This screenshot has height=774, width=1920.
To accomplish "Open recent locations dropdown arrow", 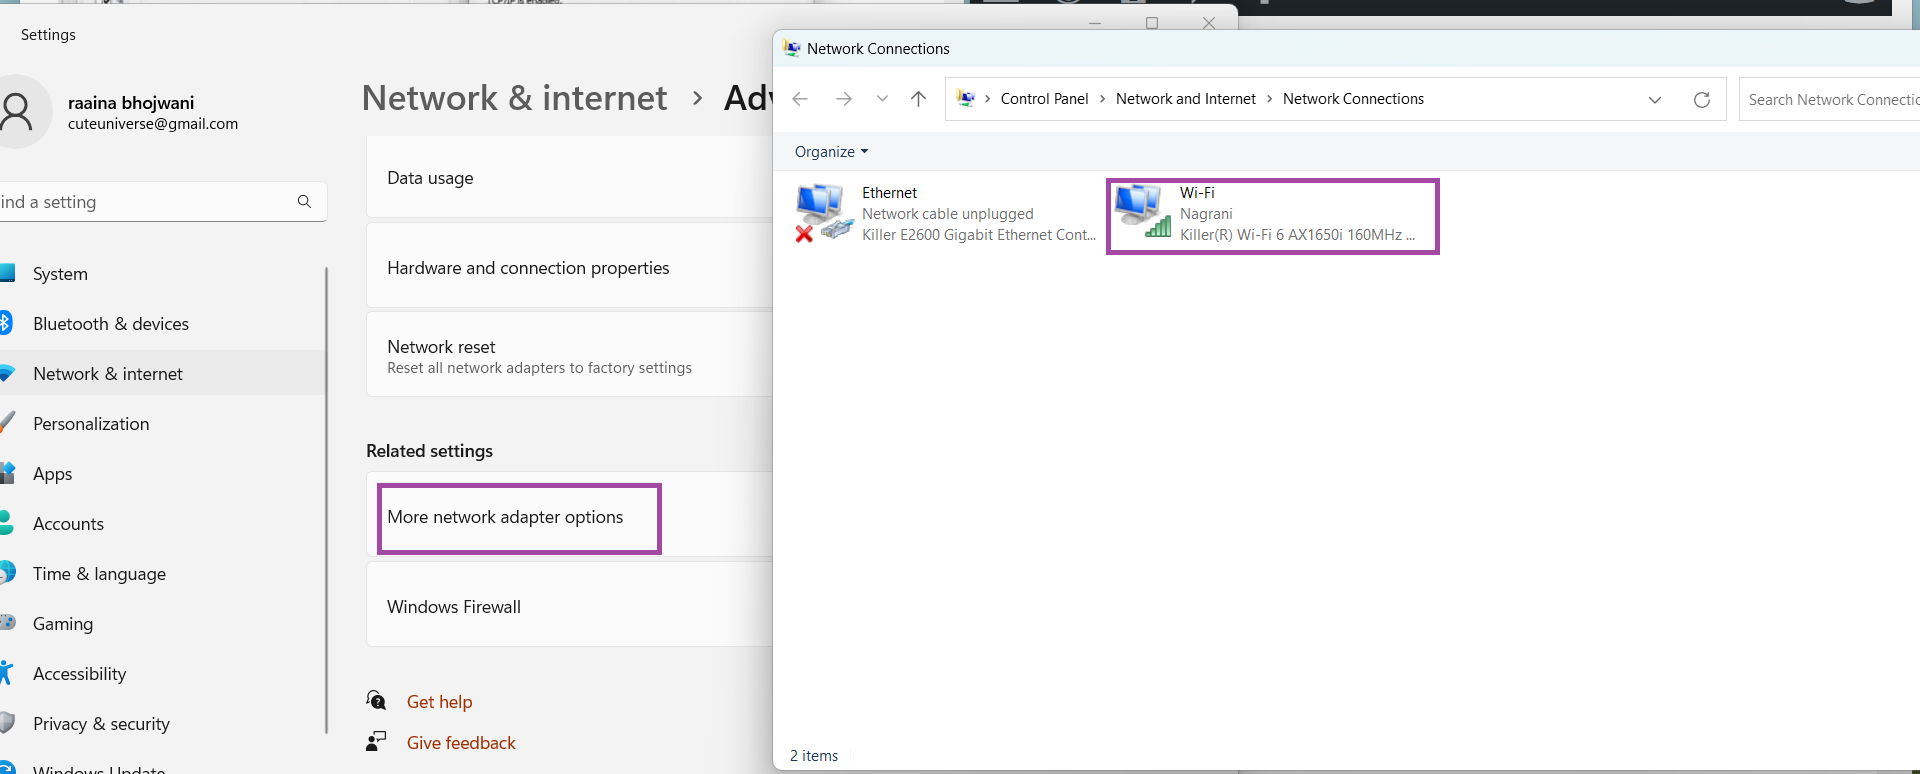I will pos(882,99).
